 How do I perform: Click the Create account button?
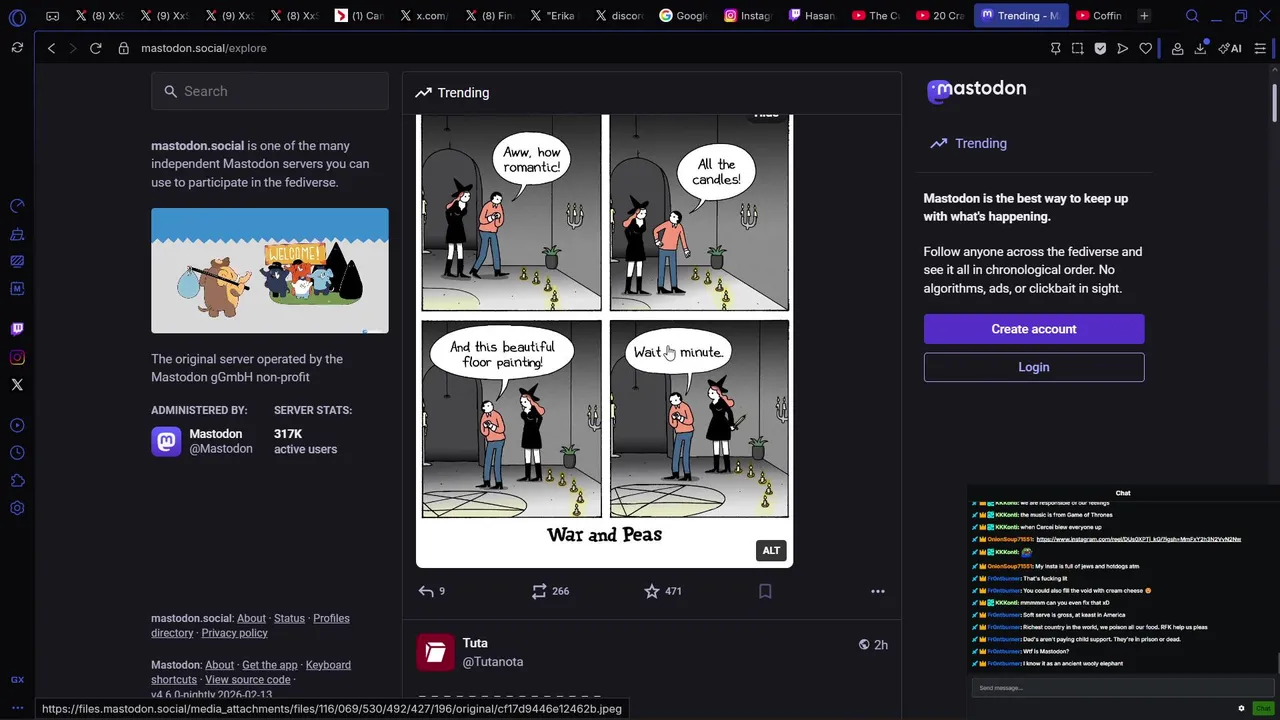[1034, 329]
